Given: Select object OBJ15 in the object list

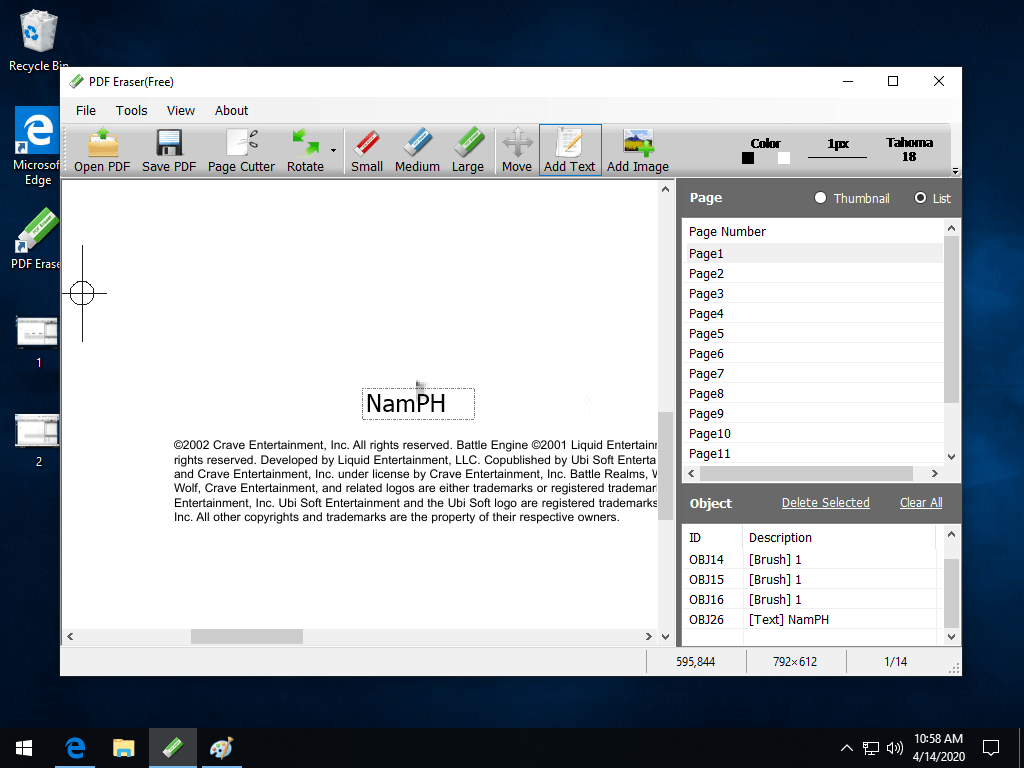Looking at the screenshot, I should point(810,579).
